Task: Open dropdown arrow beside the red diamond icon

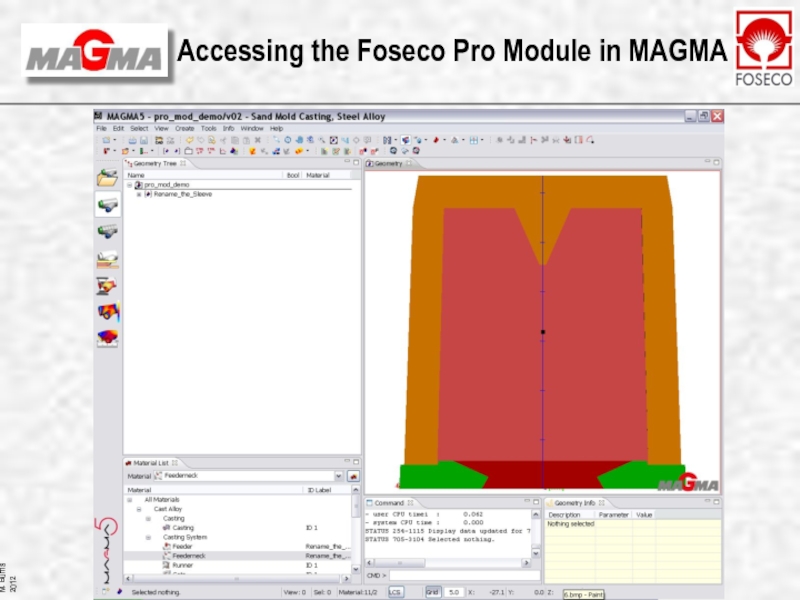Action: pyautogui.click(x=444, y=140)
